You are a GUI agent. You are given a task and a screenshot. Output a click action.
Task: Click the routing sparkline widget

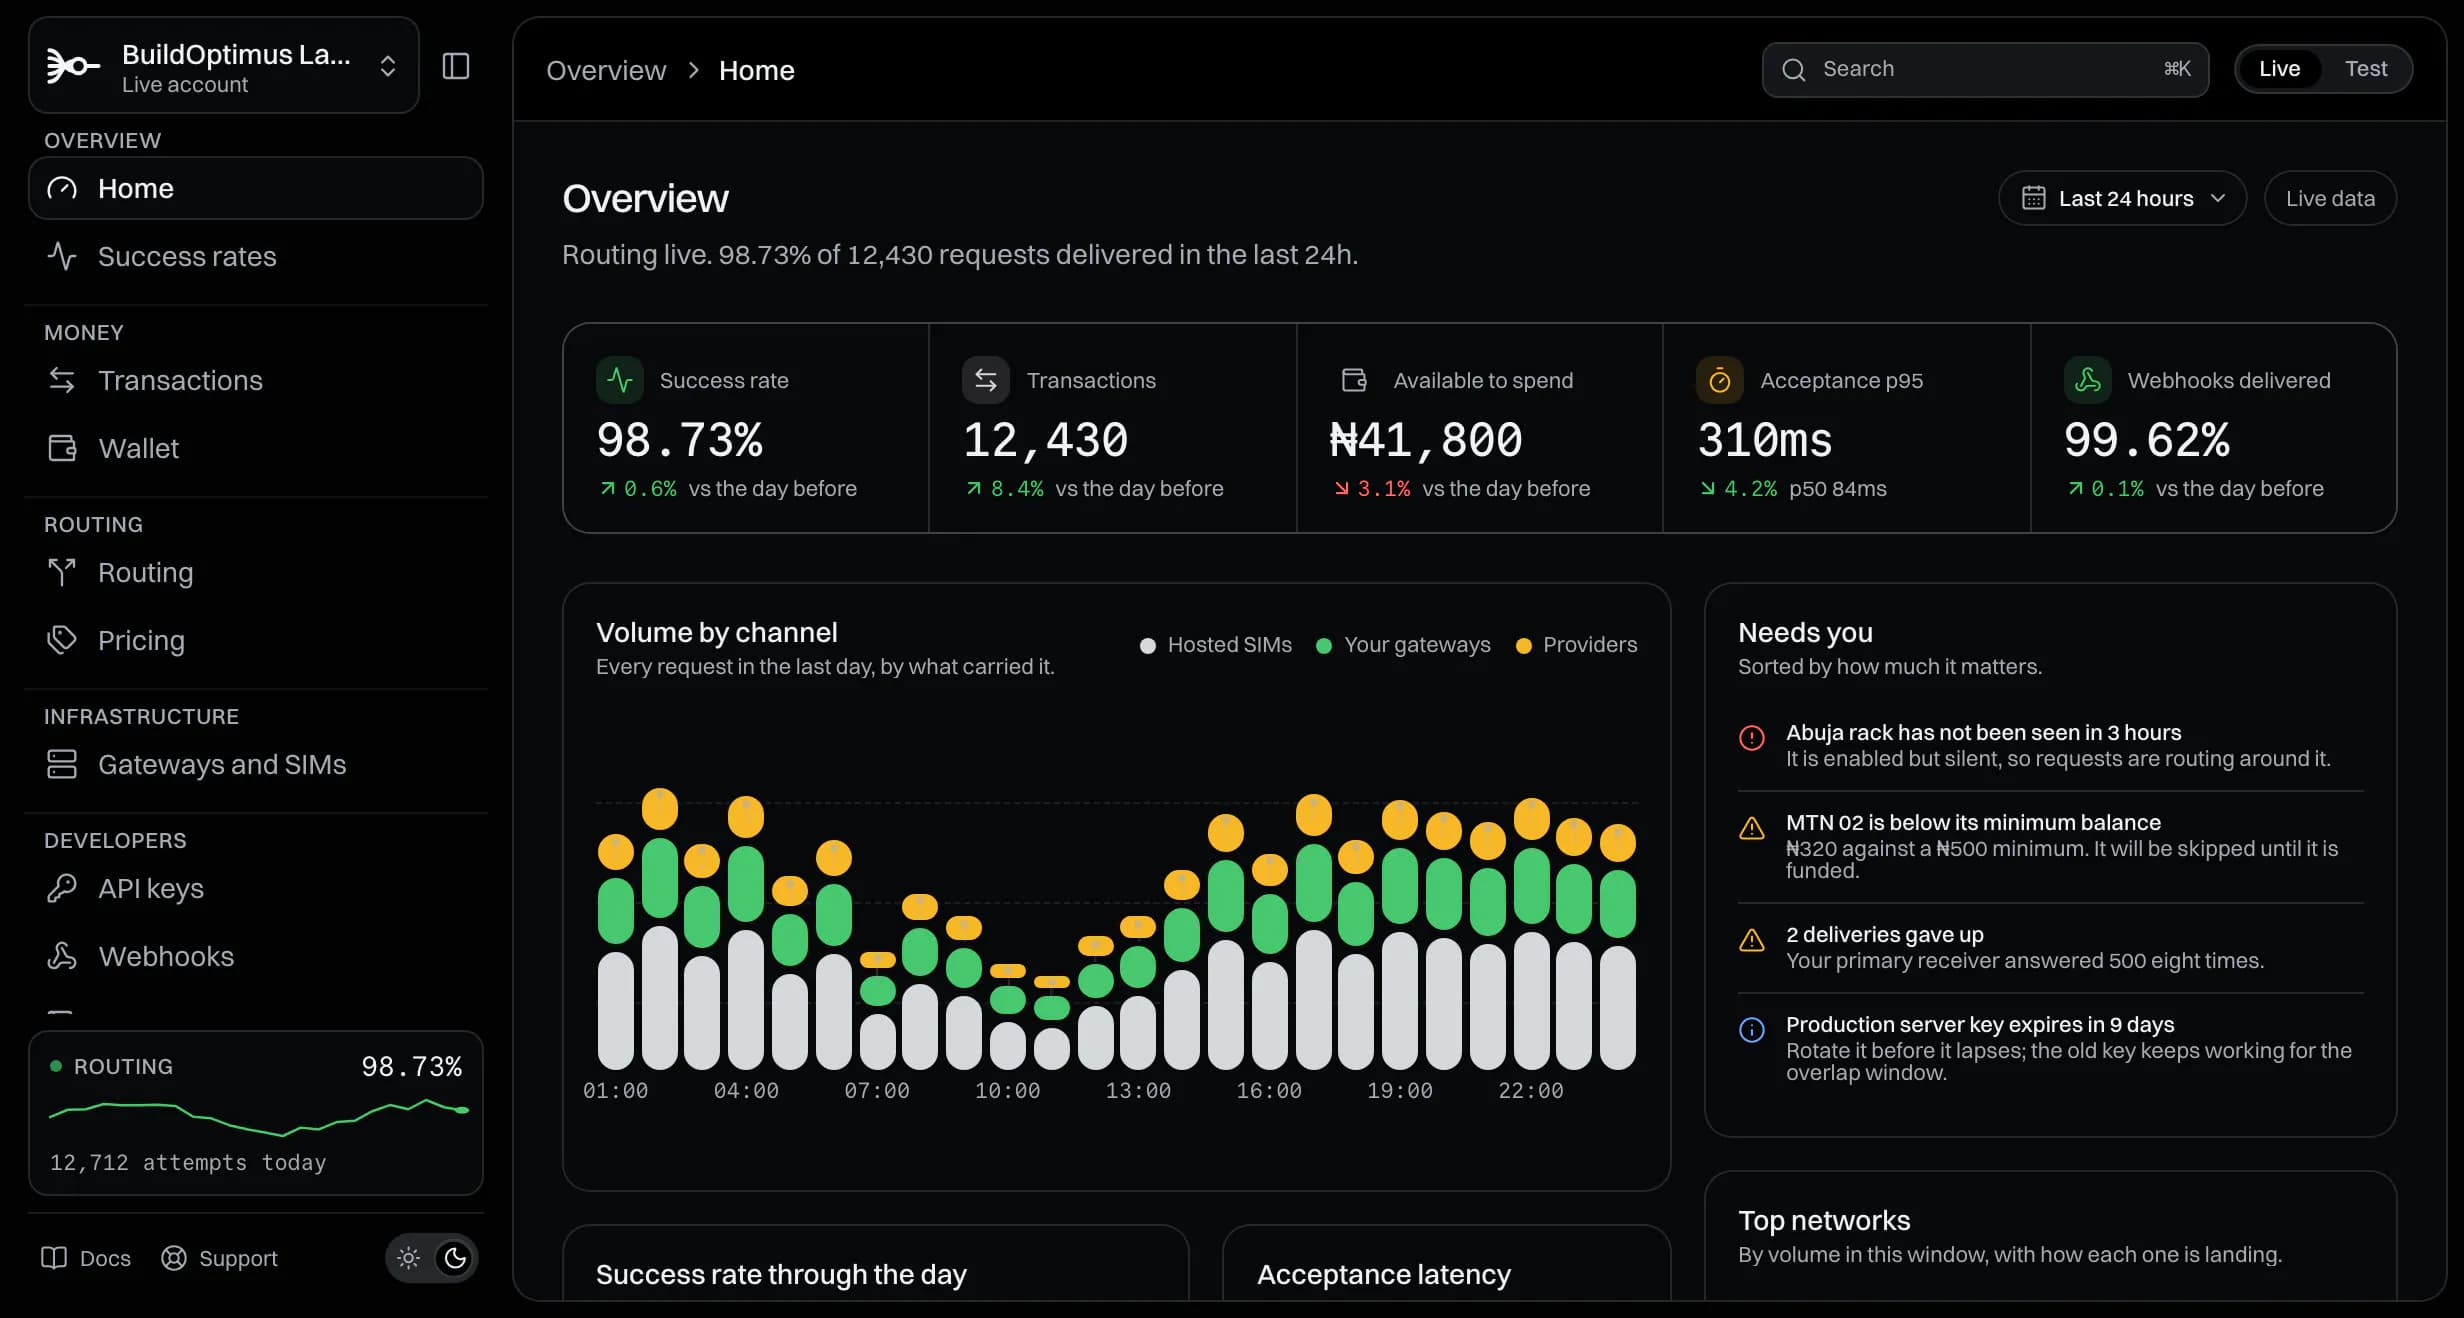tap(256, 1113)
